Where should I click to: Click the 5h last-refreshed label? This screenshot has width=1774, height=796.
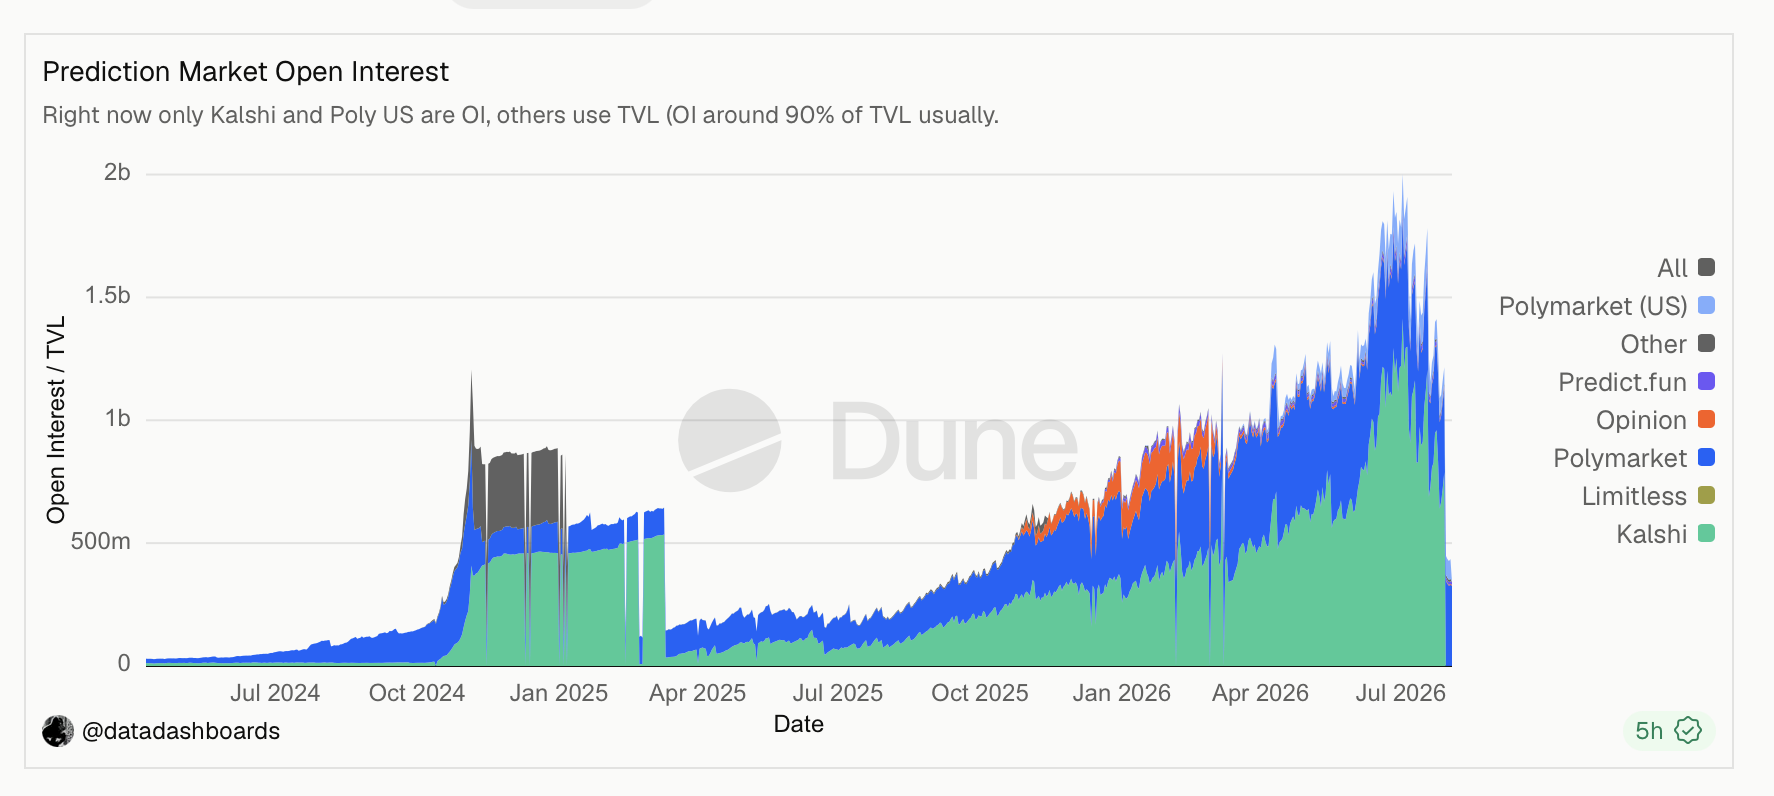click(1649, 731)
